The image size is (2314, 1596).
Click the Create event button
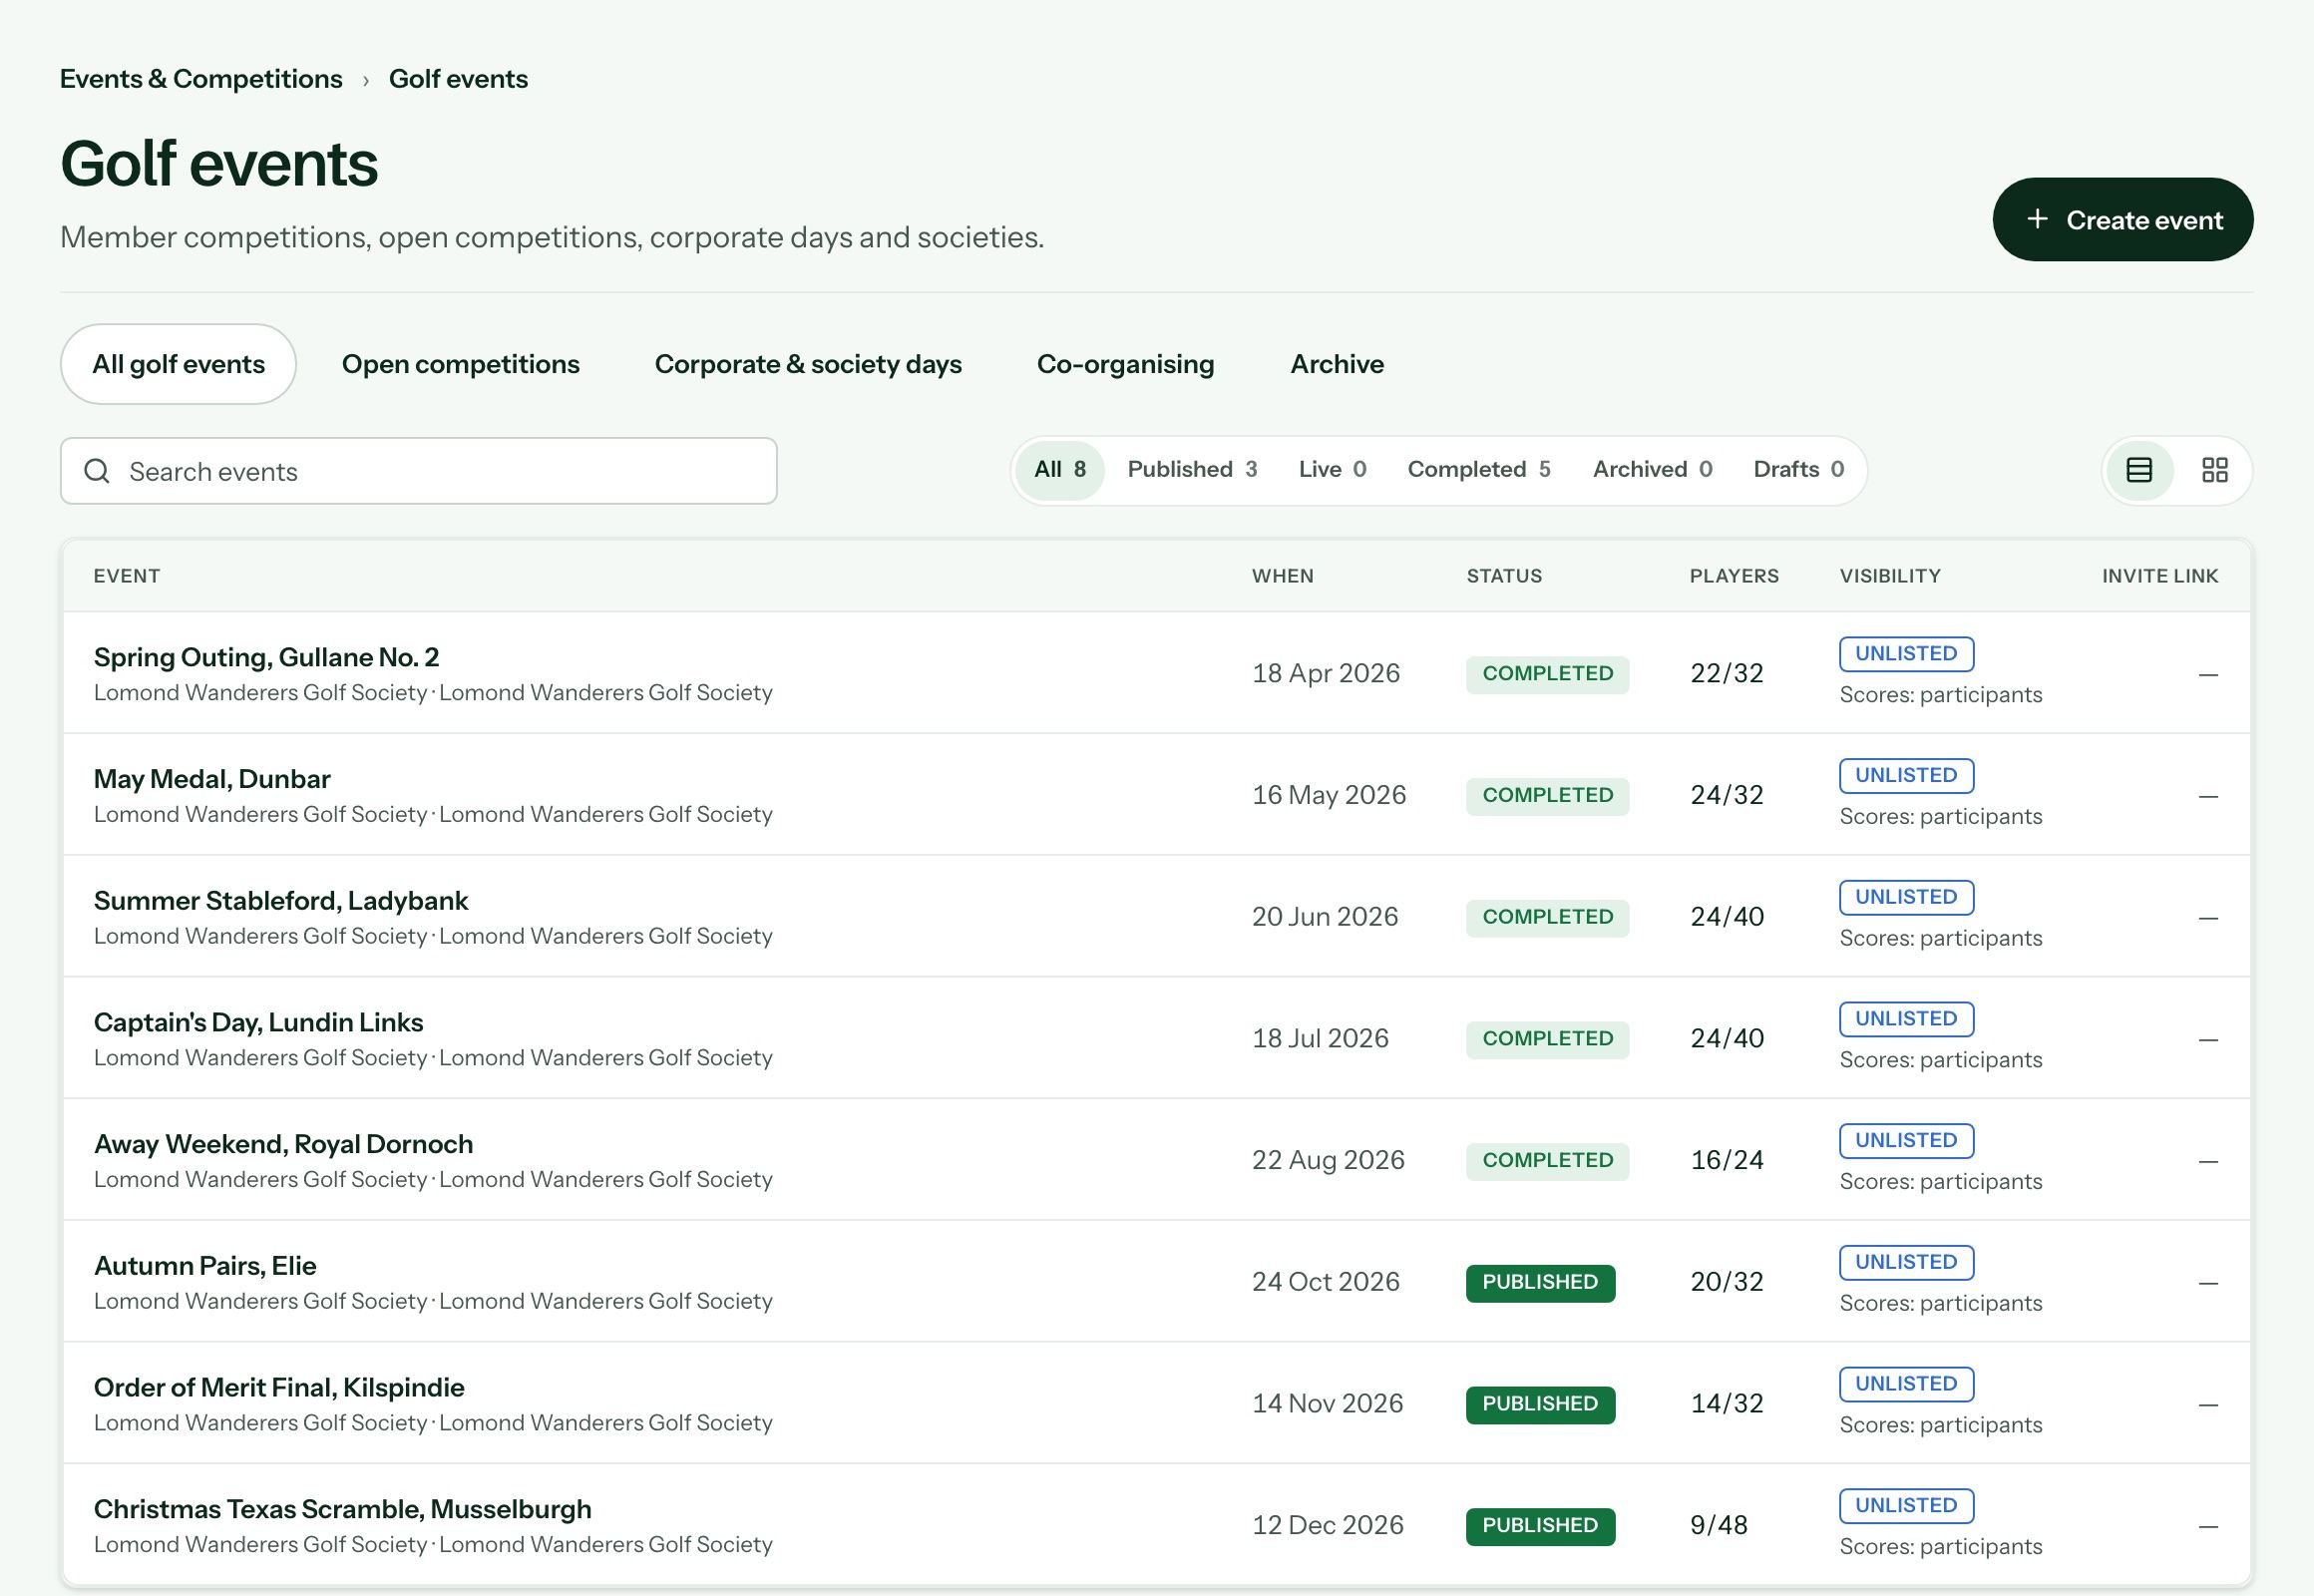pos(2122,220)
